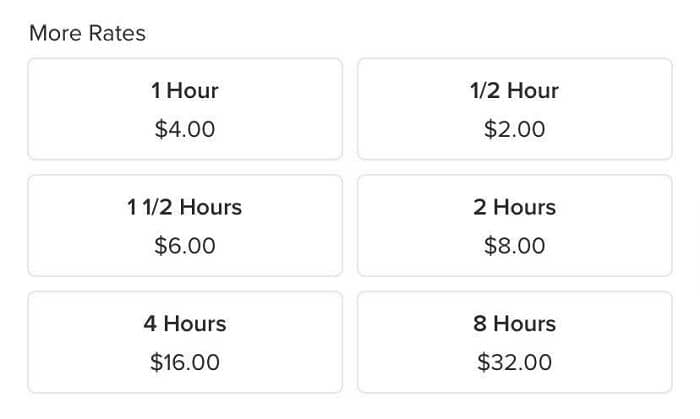Click the More Rates heading

[x=87, y=34]
